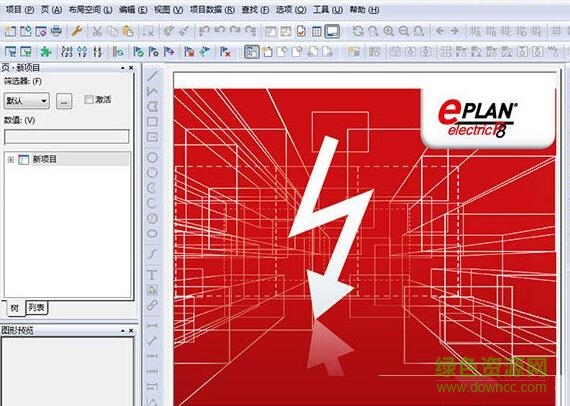Click the refresh redraw icon
The height and width of the screenshot is (406, 570).
(358, 31)
